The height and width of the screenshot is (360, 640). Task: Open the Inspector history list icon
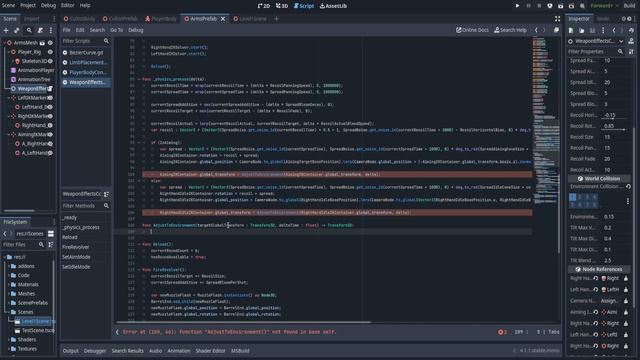pos(631,30)
